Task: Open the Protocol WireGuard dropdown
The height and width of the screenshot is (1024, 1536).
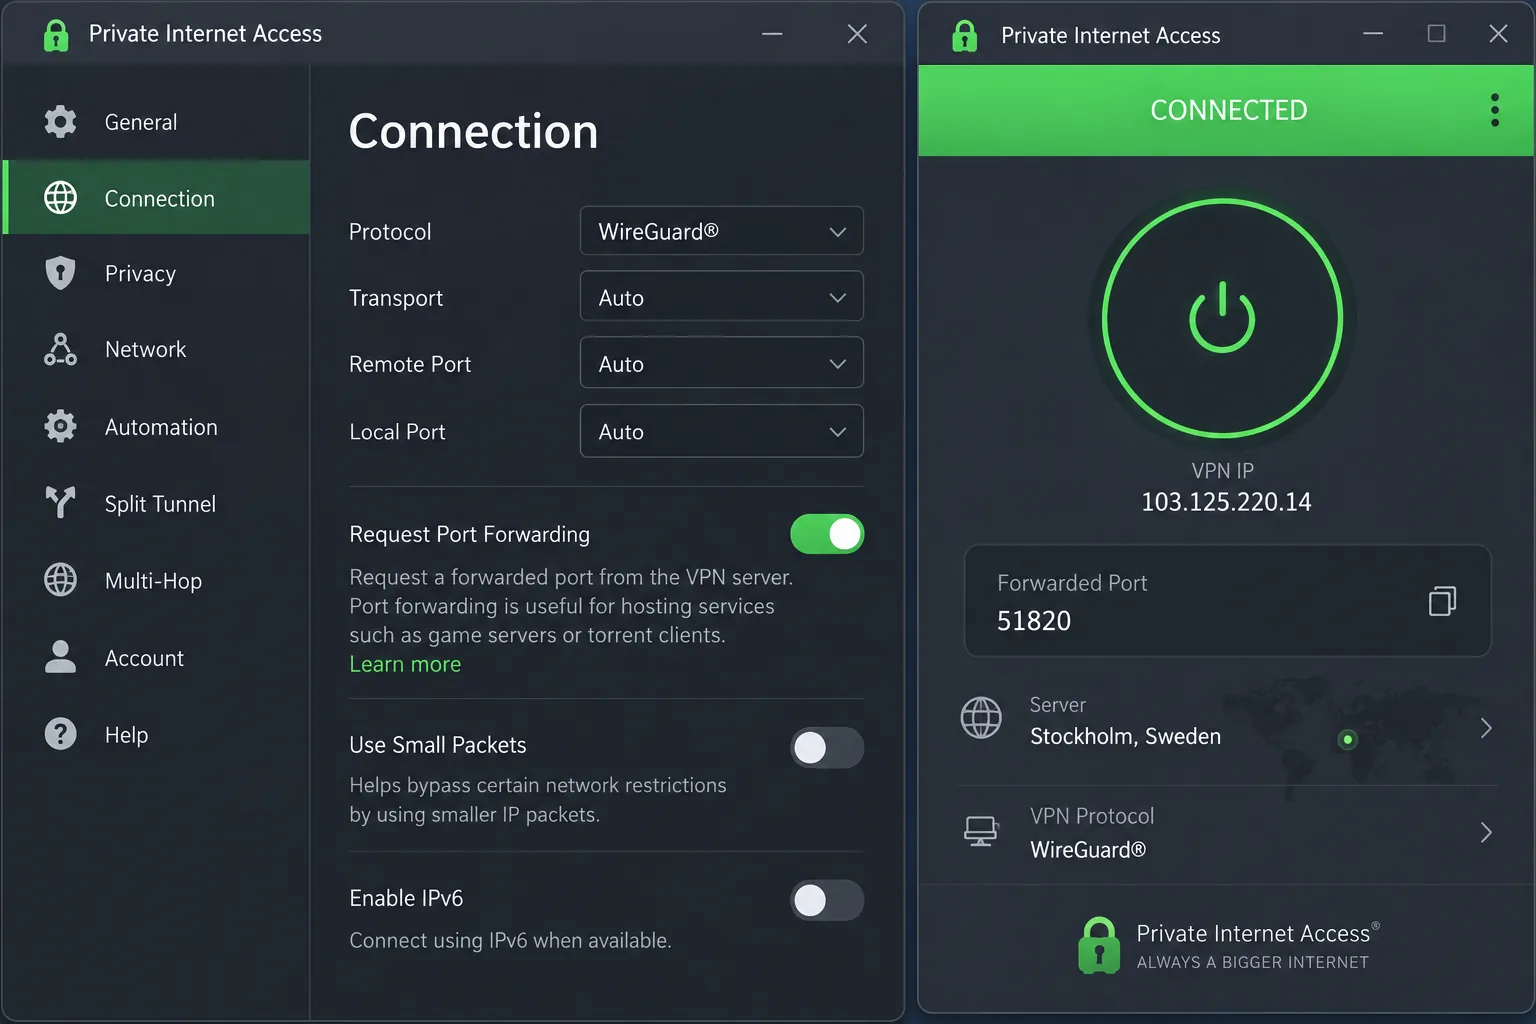Action: pyautogui.click(x=722, y=231)
